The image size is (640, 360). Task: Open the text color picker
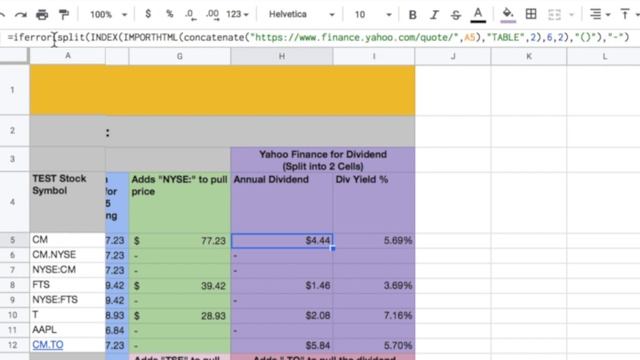(478, 15)
